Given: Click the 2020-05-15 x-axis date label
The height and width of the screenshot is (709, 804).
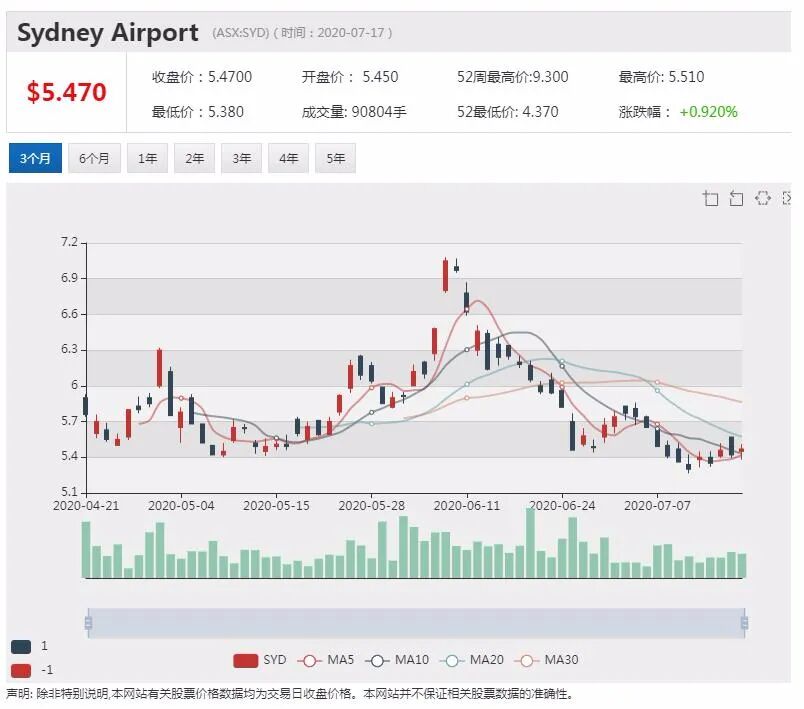Looking at the screenshot, I should (x=276, y=506).
